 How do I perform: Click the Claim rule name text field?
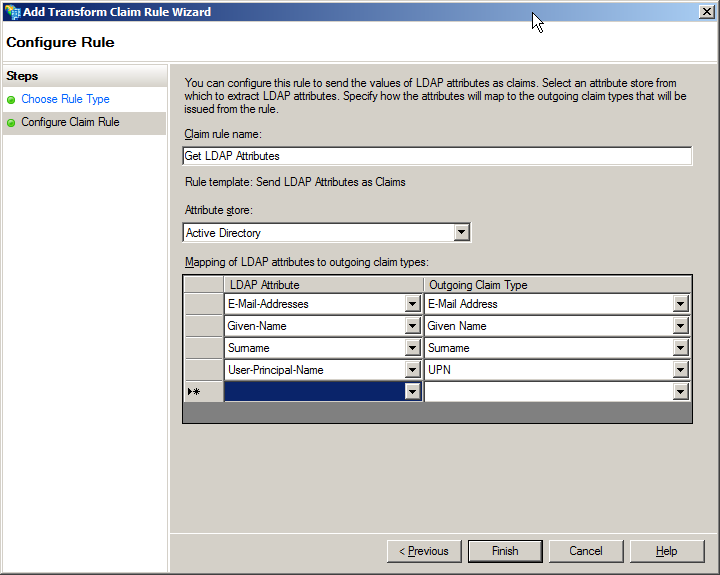pyautogui.click(x=437, y=156)
